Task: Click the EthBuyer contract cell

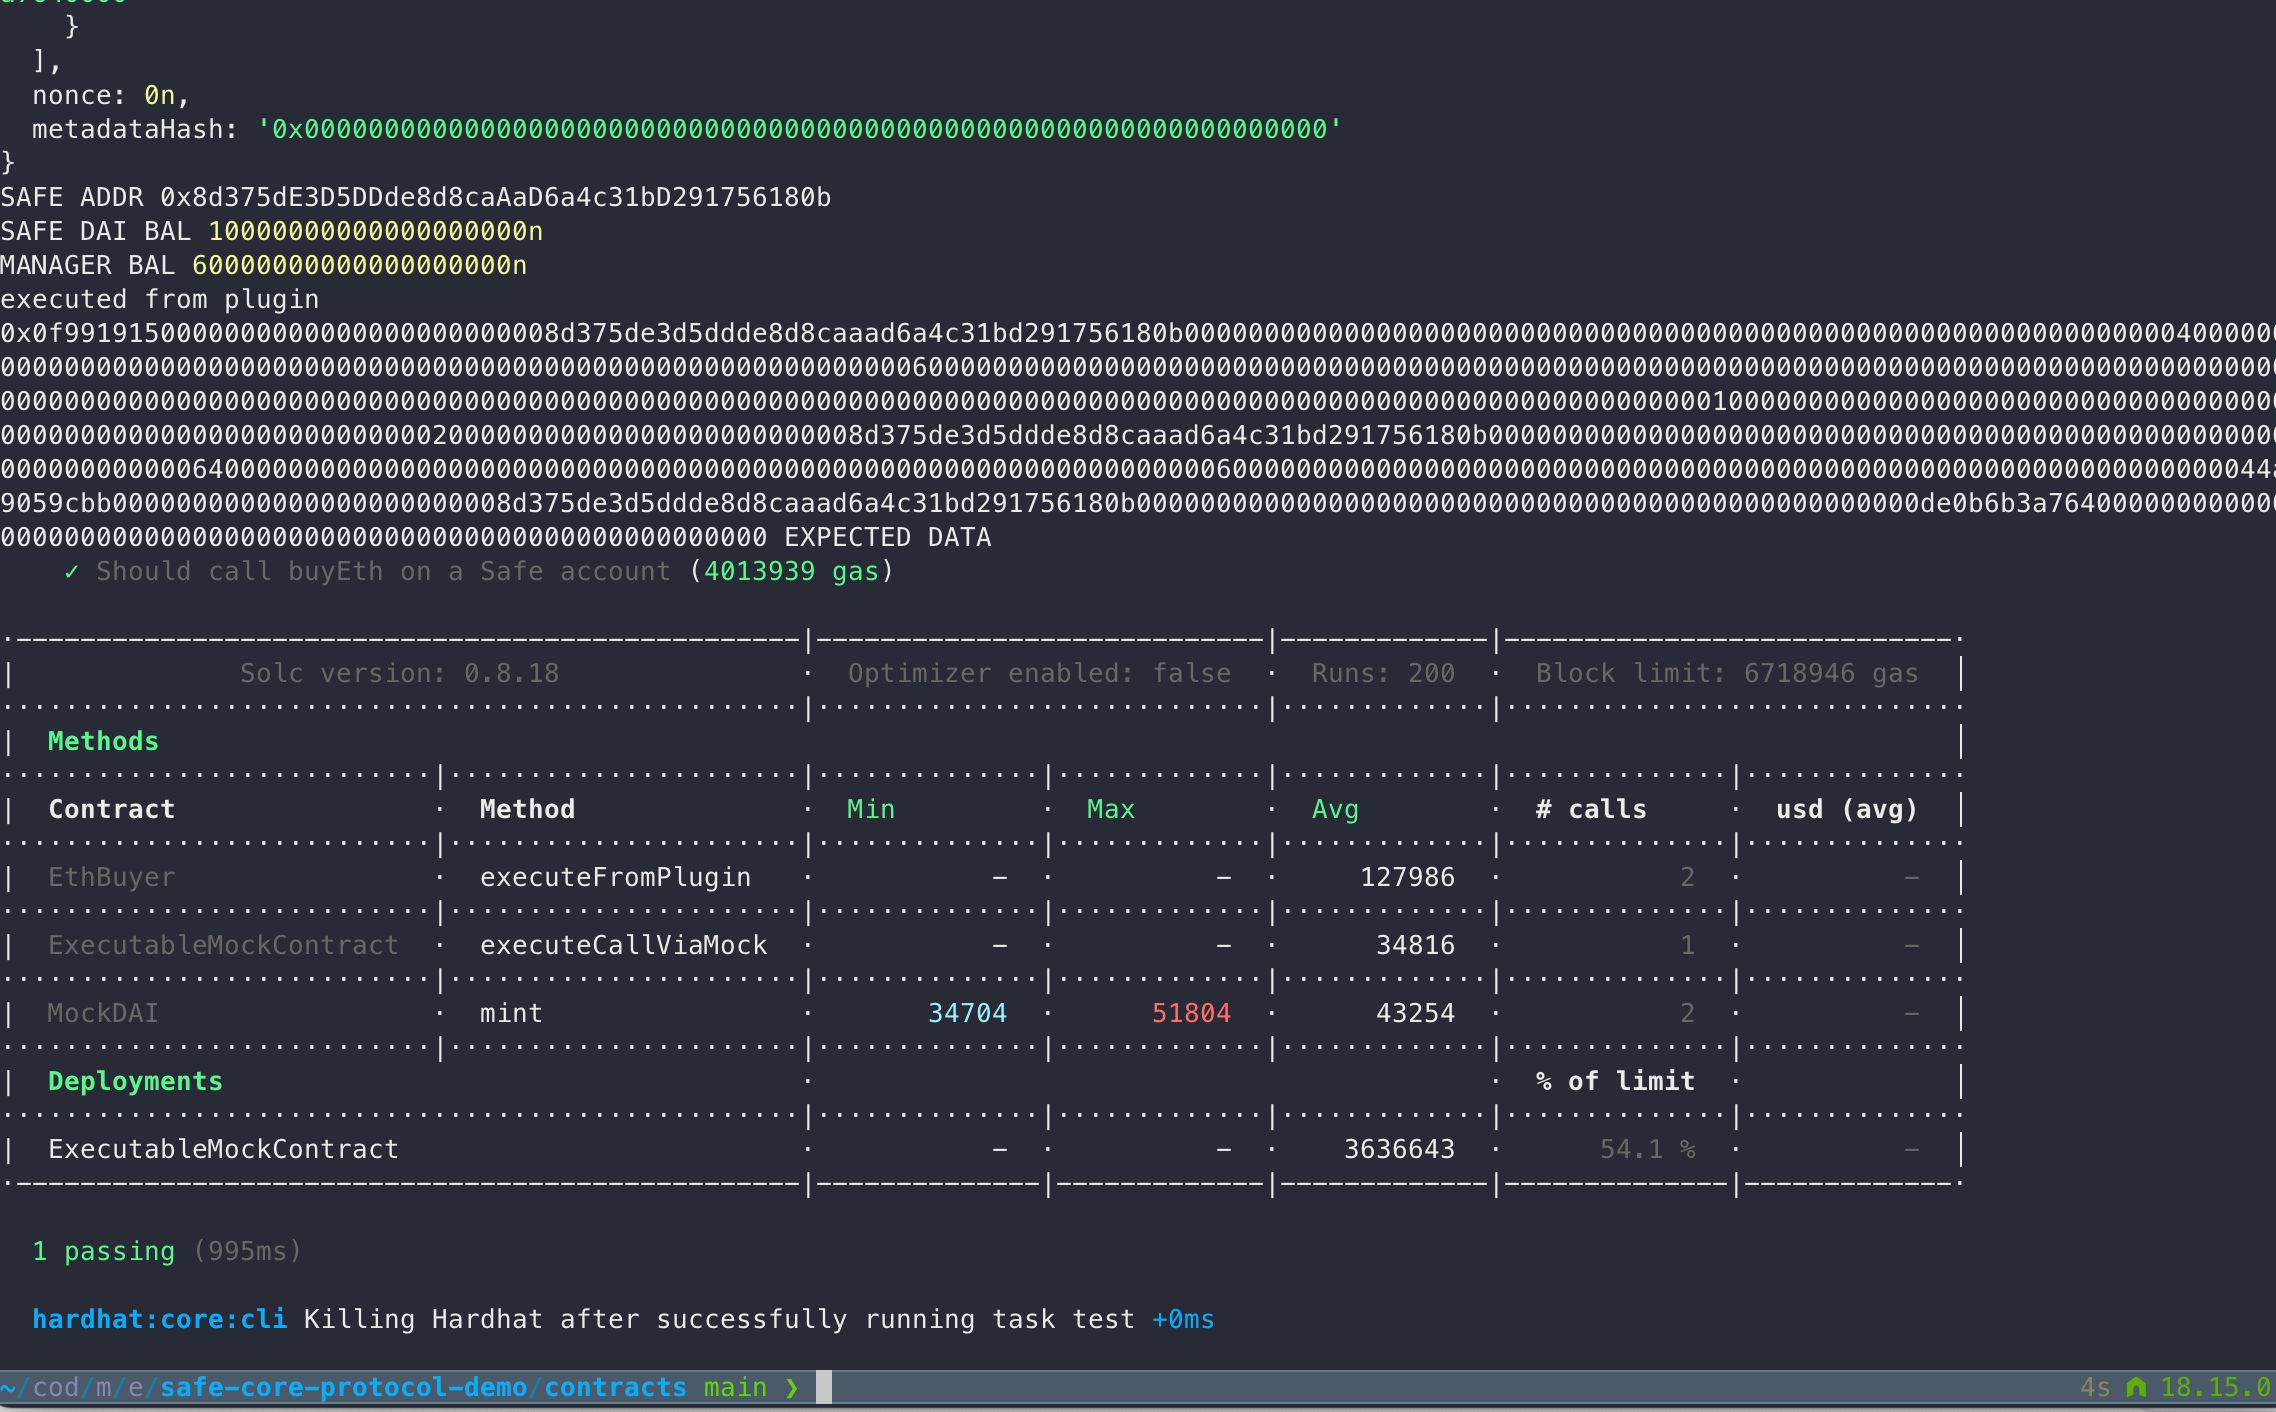Action: (x=112, y=877)
